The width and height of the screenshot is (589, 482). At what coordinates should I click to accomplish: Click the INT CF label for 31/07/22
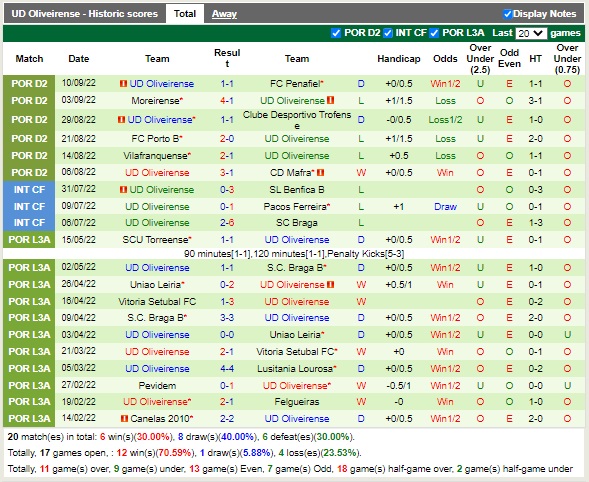pos(29,189)
